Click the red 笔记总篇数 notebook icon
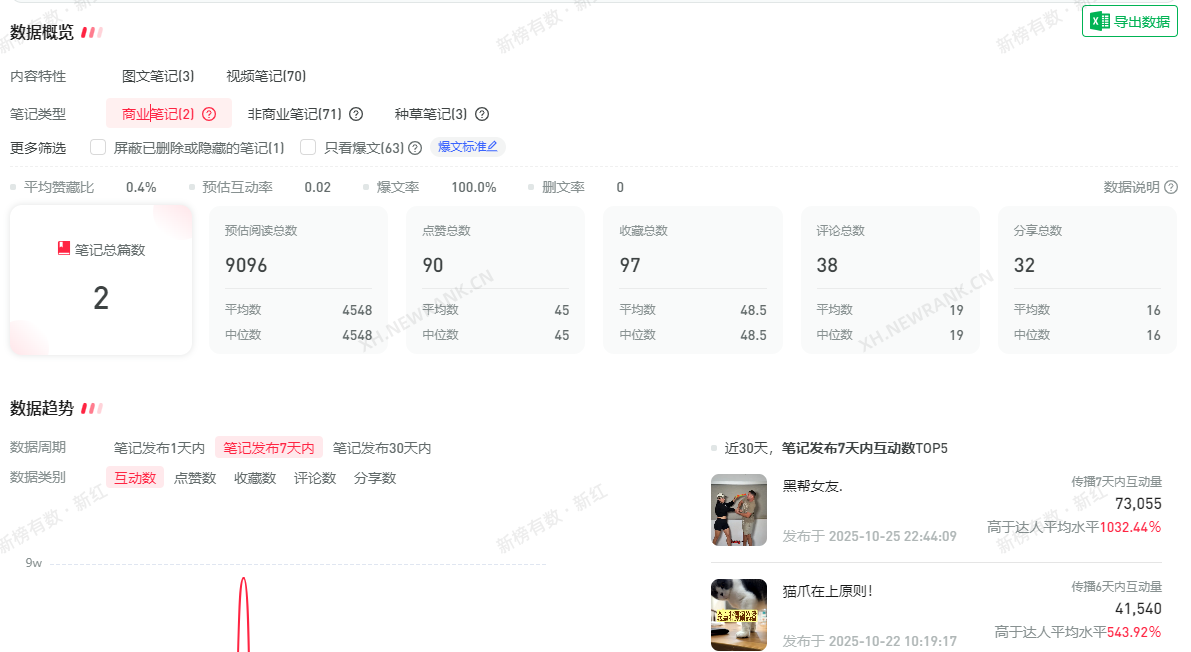Viewport: 1191px width, 652px height. click(64, 249)
